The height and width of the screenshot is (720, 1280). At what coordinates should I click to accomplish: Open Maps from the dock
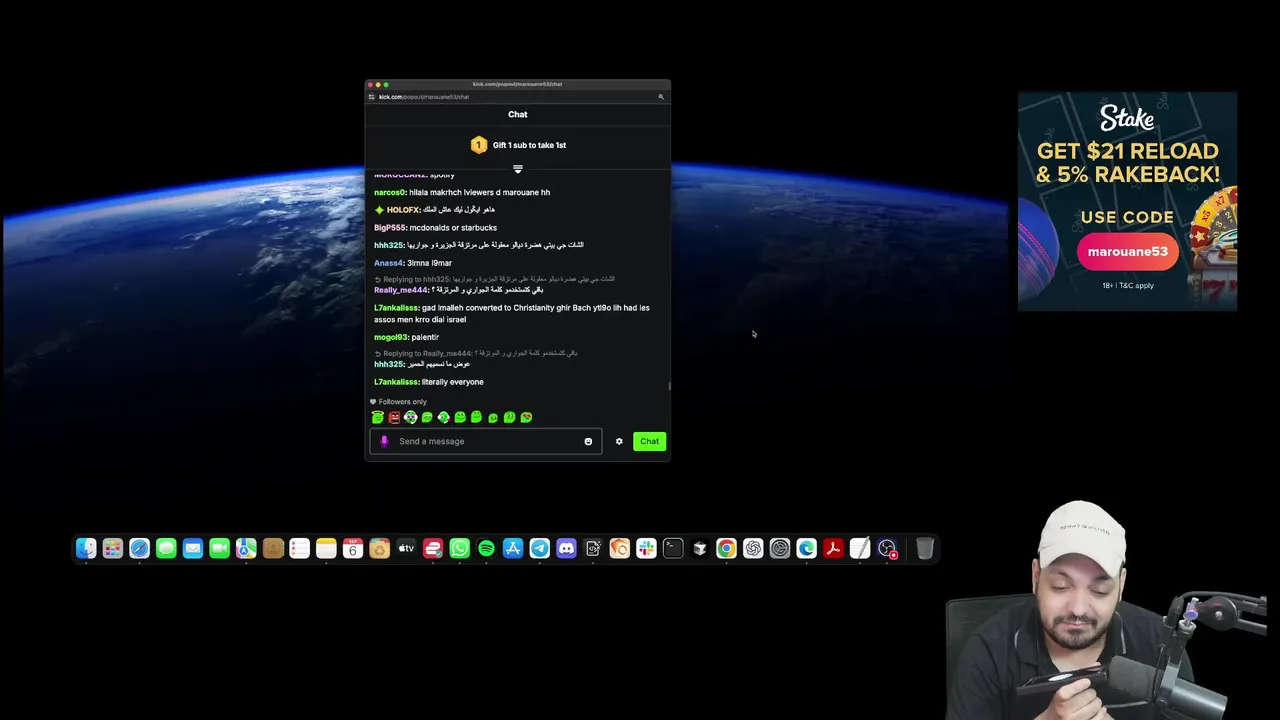click(x=246, y=548)
